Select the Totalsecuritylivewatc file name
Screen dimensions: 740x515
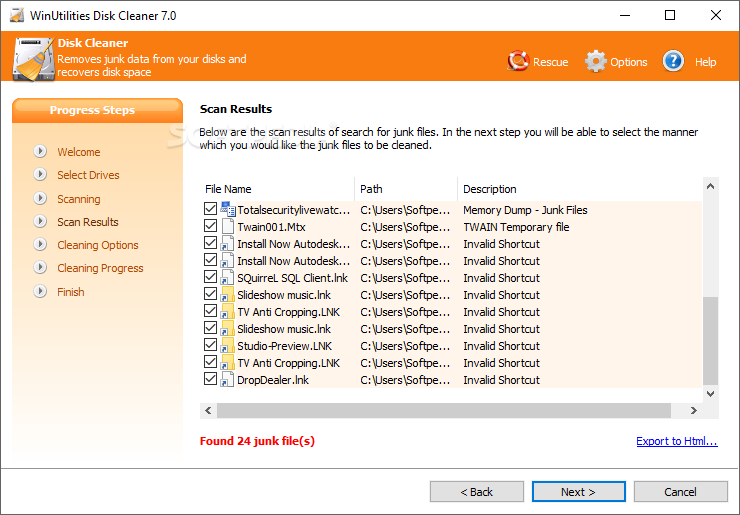pyautogui.click(x=294, y=210)
